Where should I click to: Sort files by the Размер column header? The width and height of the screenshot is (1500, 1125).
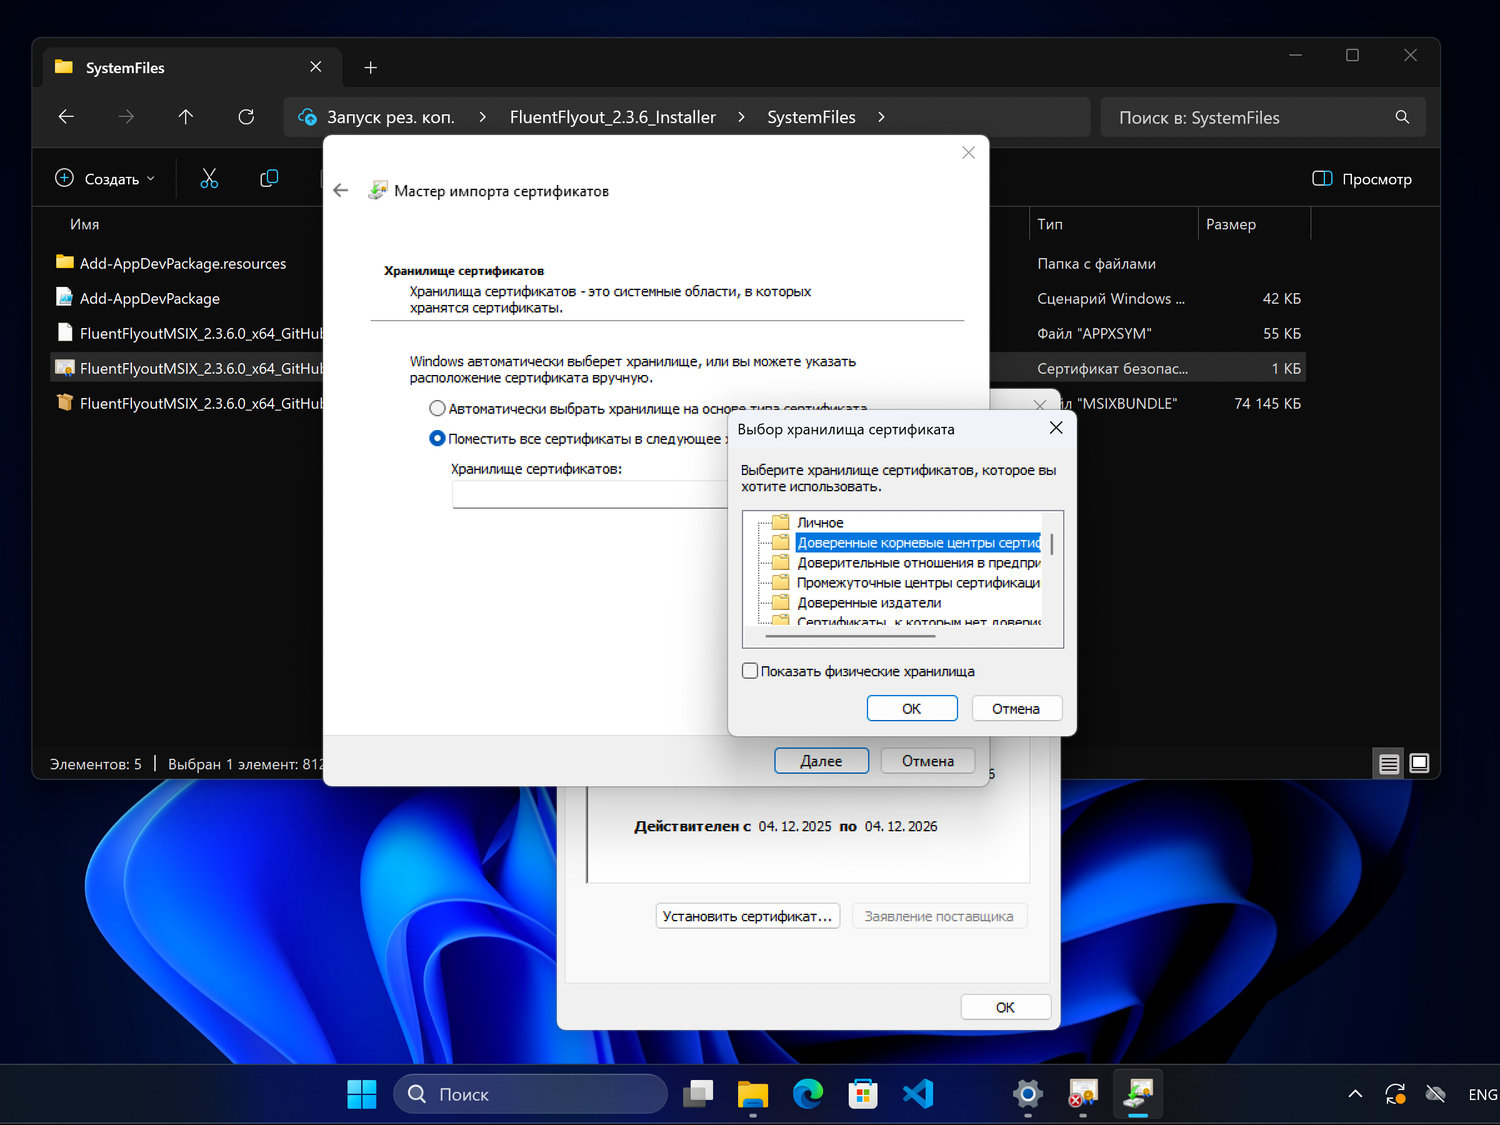[x=1231, y=224]
